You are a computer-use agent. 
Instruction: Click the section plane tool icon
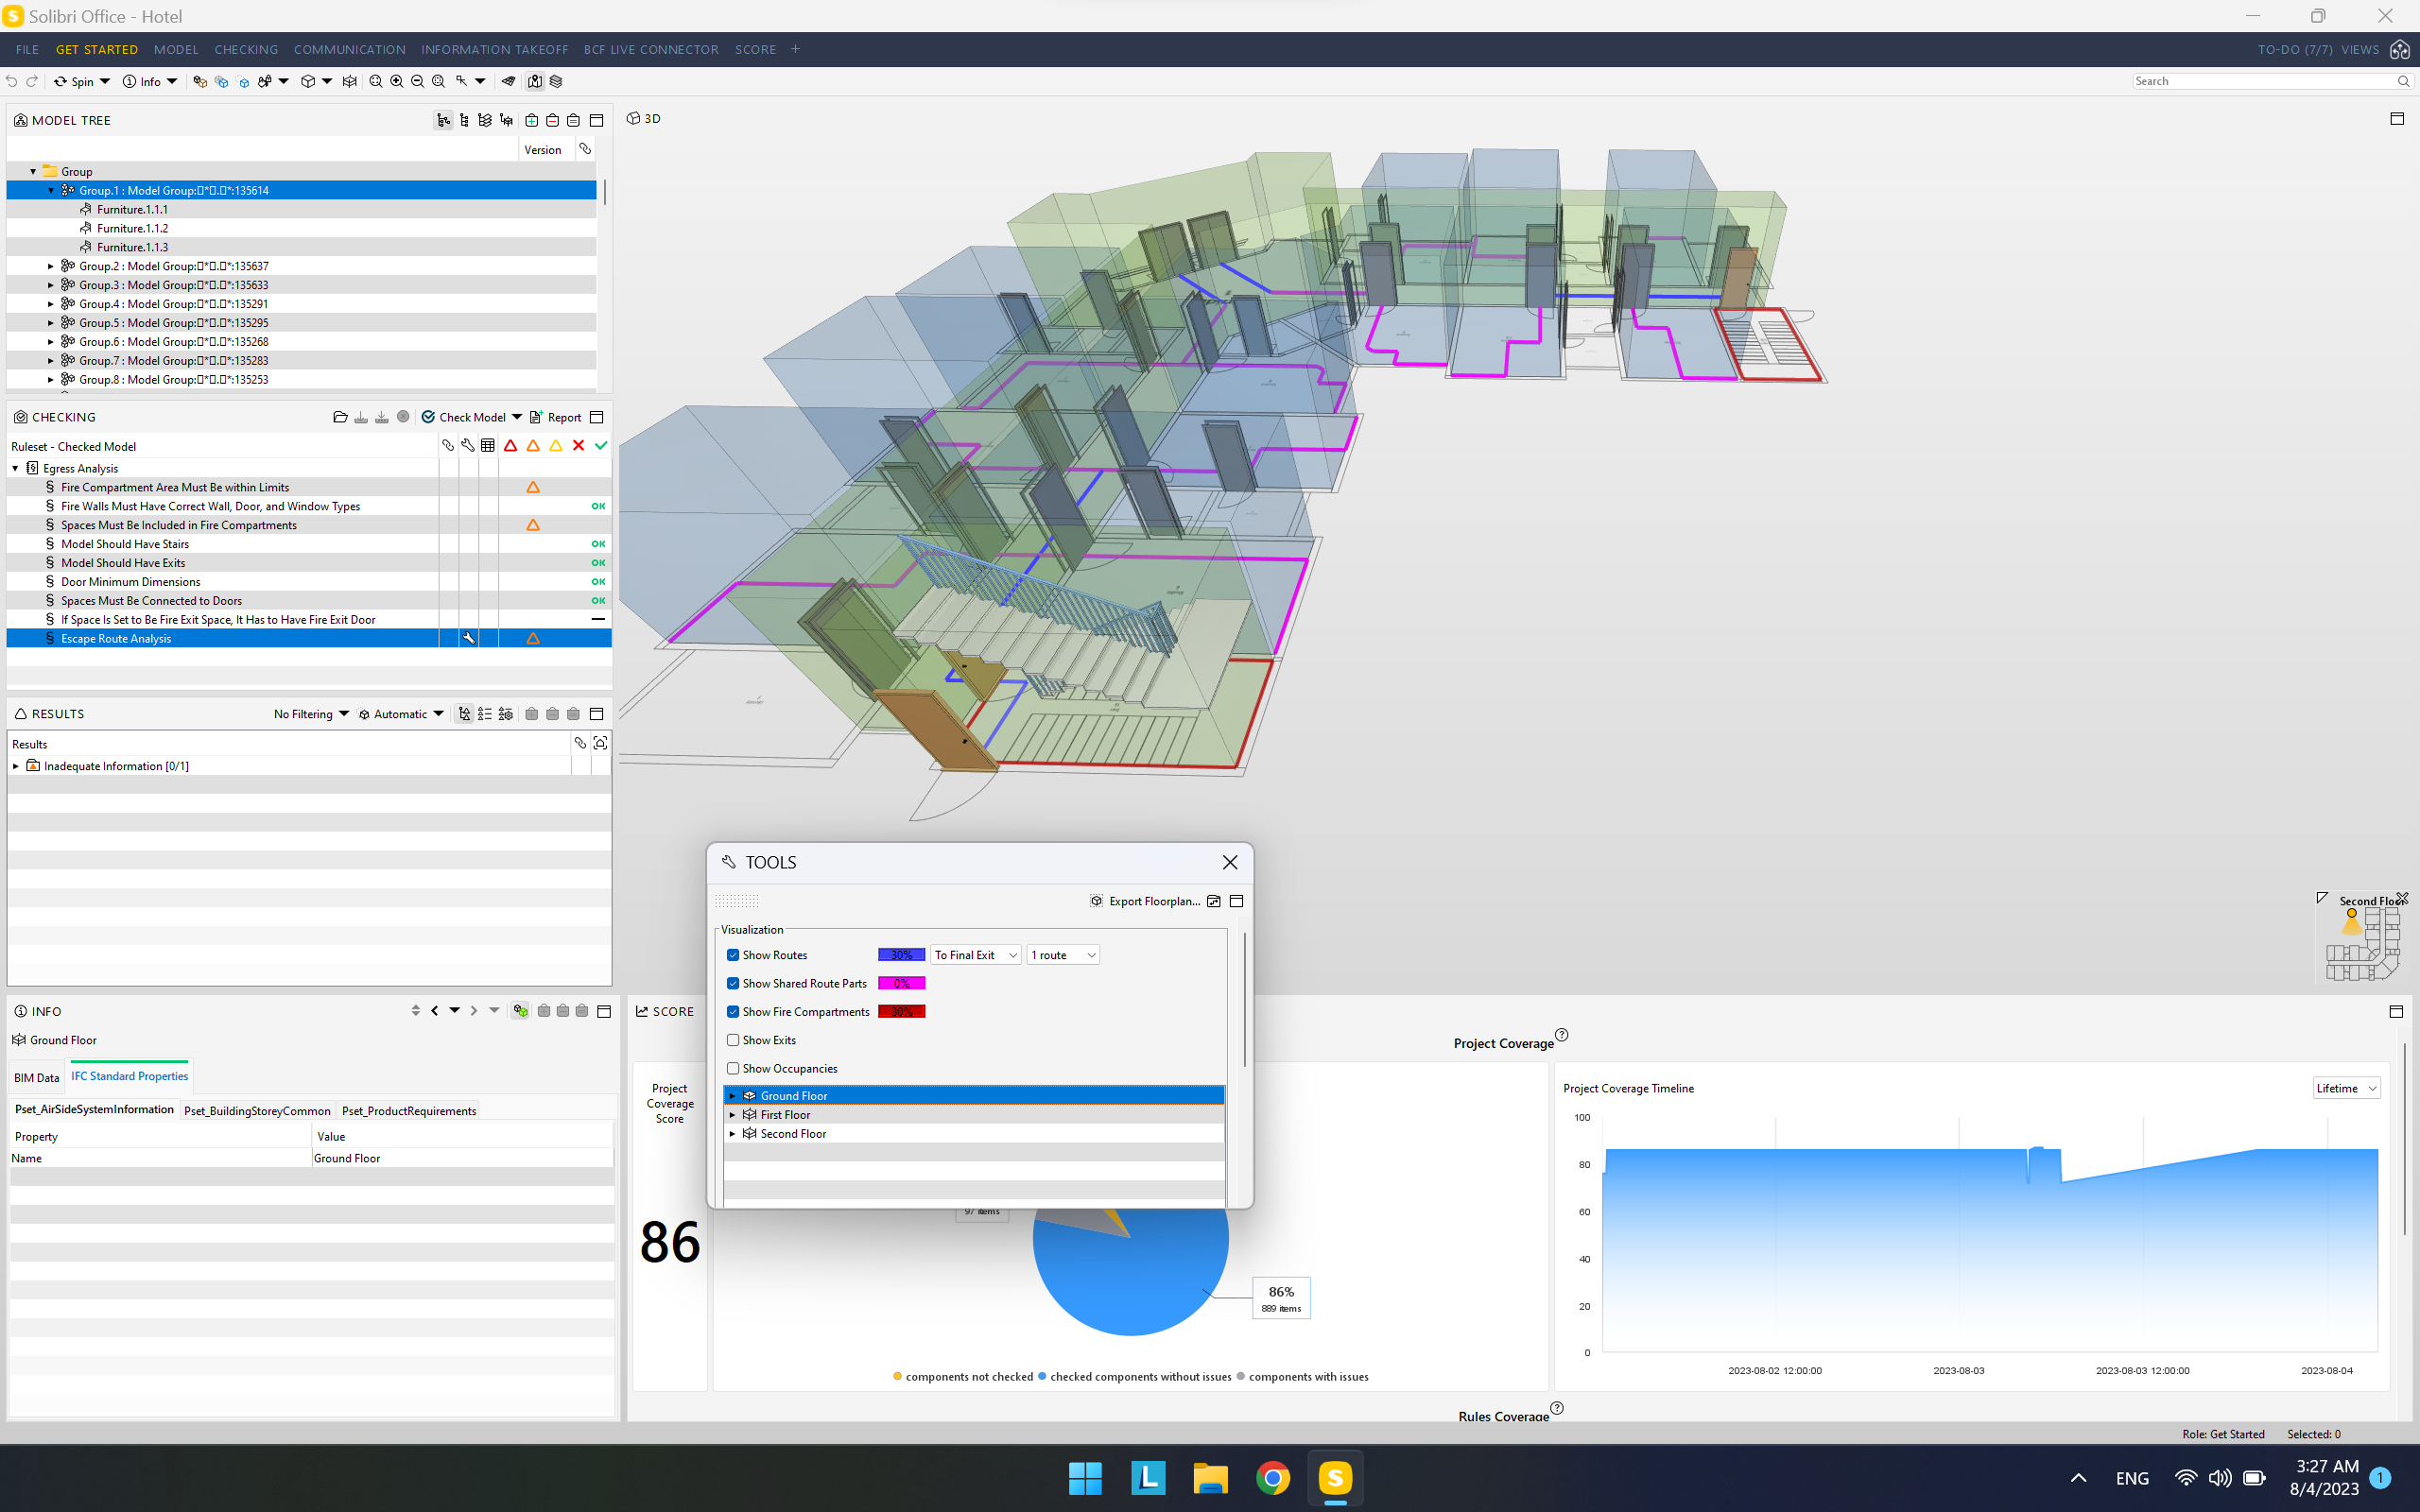508,81
